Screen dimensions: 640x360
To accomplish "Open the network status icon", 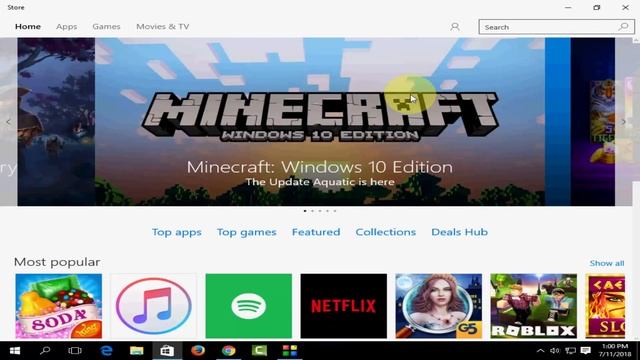I will [570, 351].
